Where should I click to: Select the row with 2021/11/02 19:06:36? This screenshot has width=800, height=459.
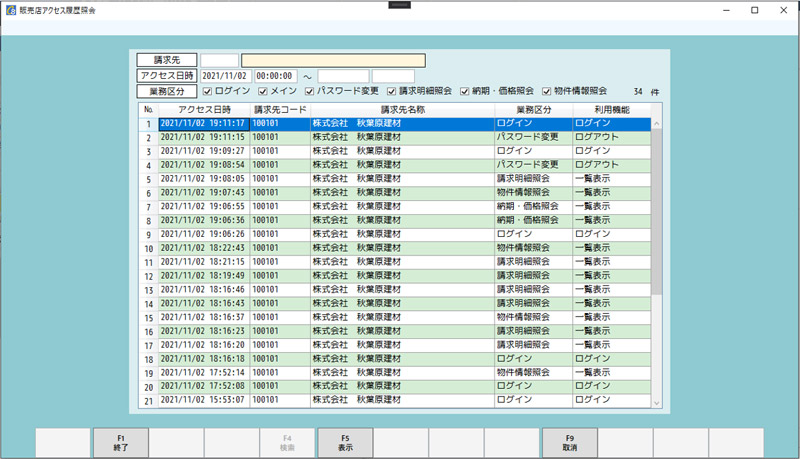395,220
